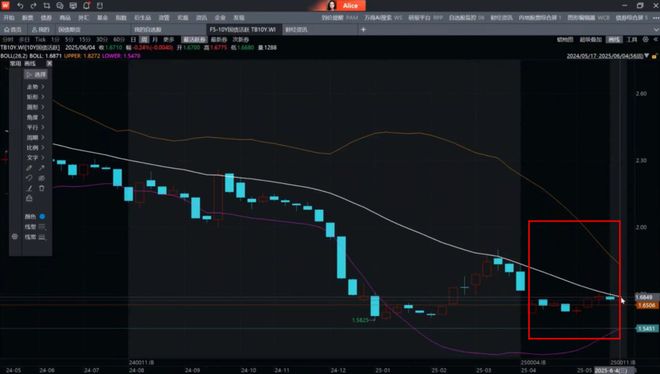Image resolution: width=660 pixels, height=374 pixels.
Task: Select the 60分 period option
Action: [x=119, y=40]
